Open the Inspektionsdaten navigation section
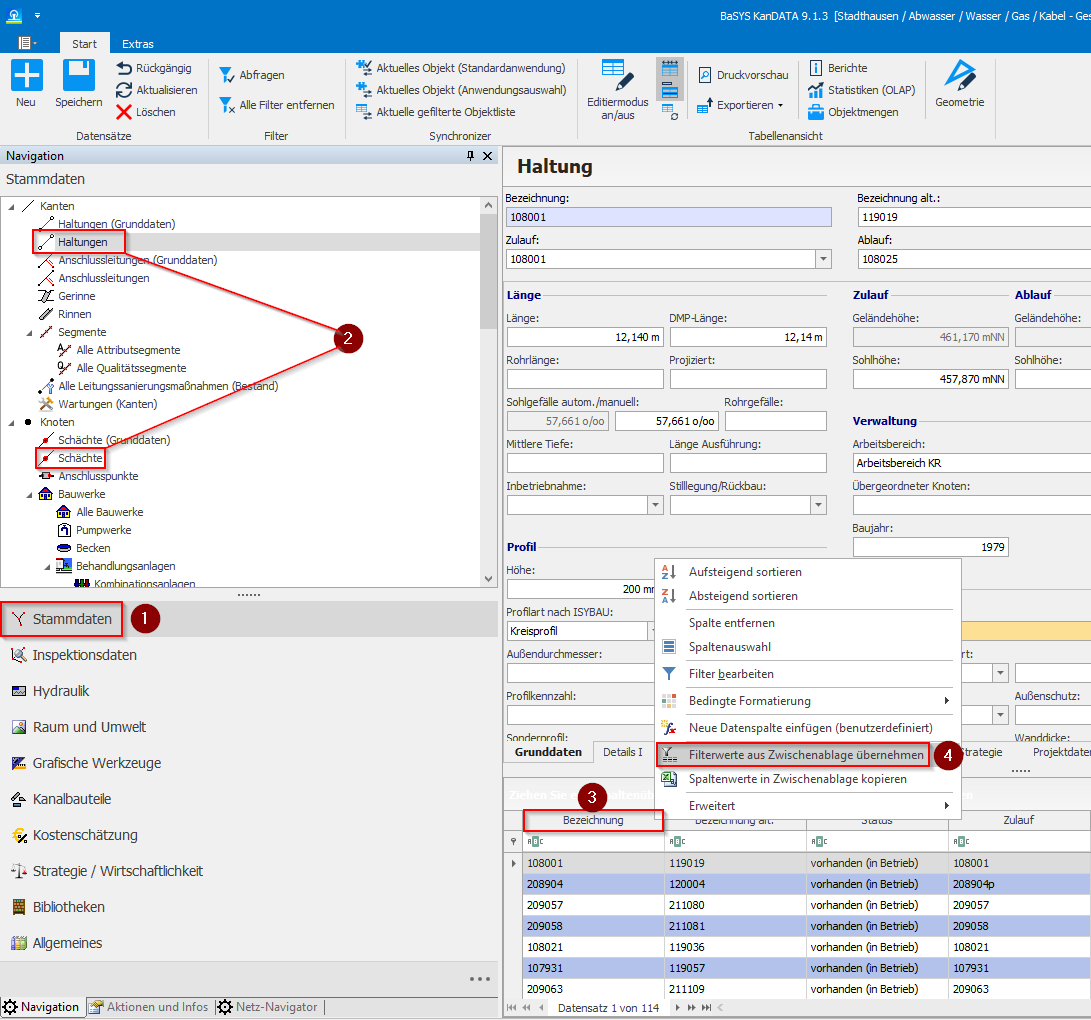1091x1020 pixels. pos(84,655)
